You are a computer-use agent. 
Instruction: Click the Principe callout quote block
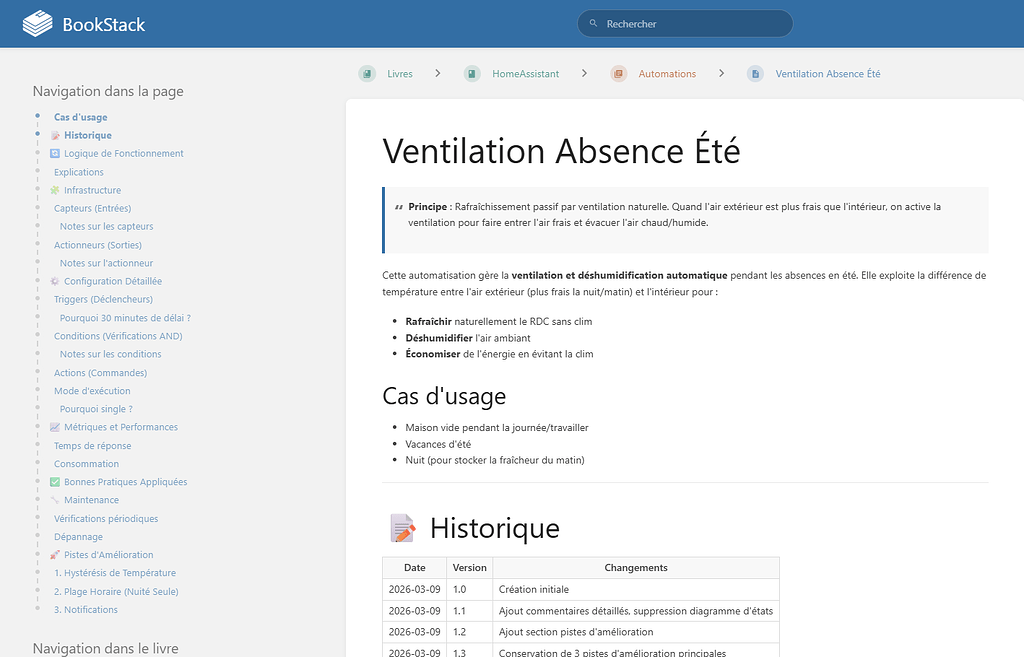685,220
